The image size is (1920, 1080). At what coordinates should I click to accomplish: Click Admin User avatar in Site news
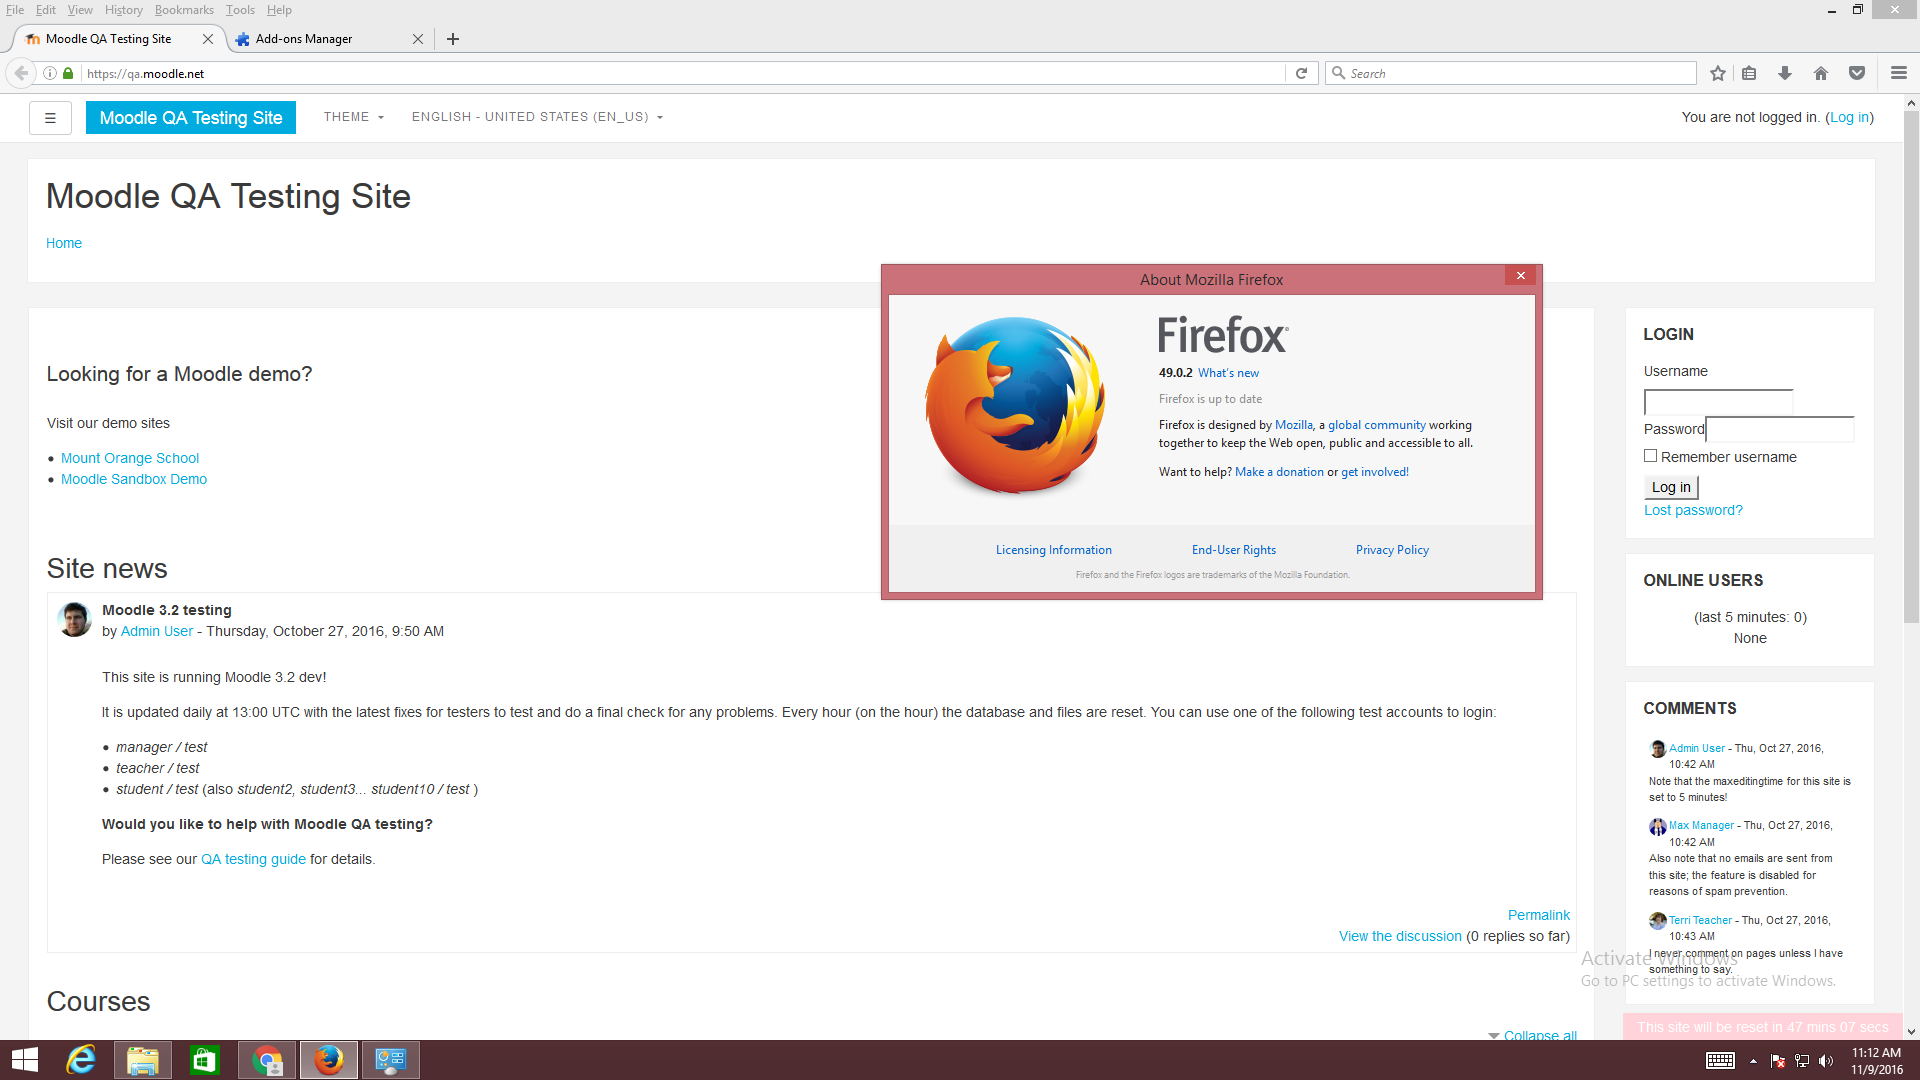(x=75, y=620)
